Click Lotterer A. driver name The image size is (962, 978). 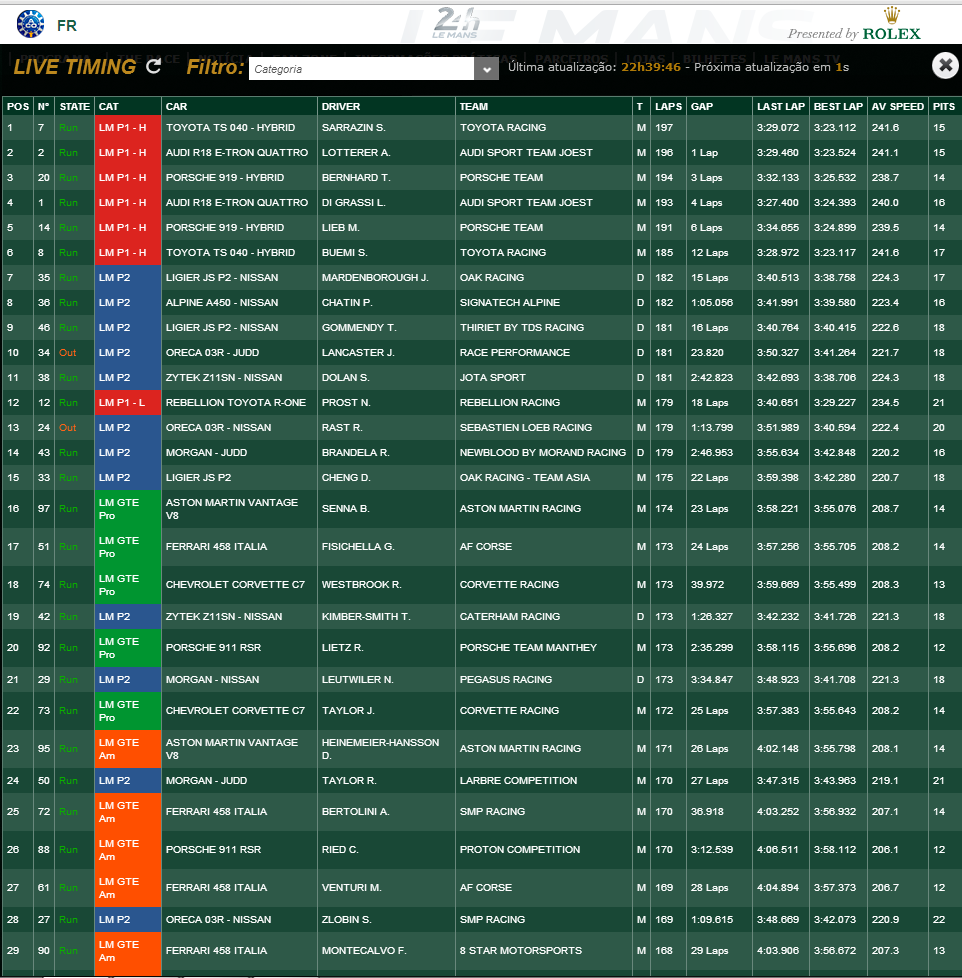click(355, 153)
